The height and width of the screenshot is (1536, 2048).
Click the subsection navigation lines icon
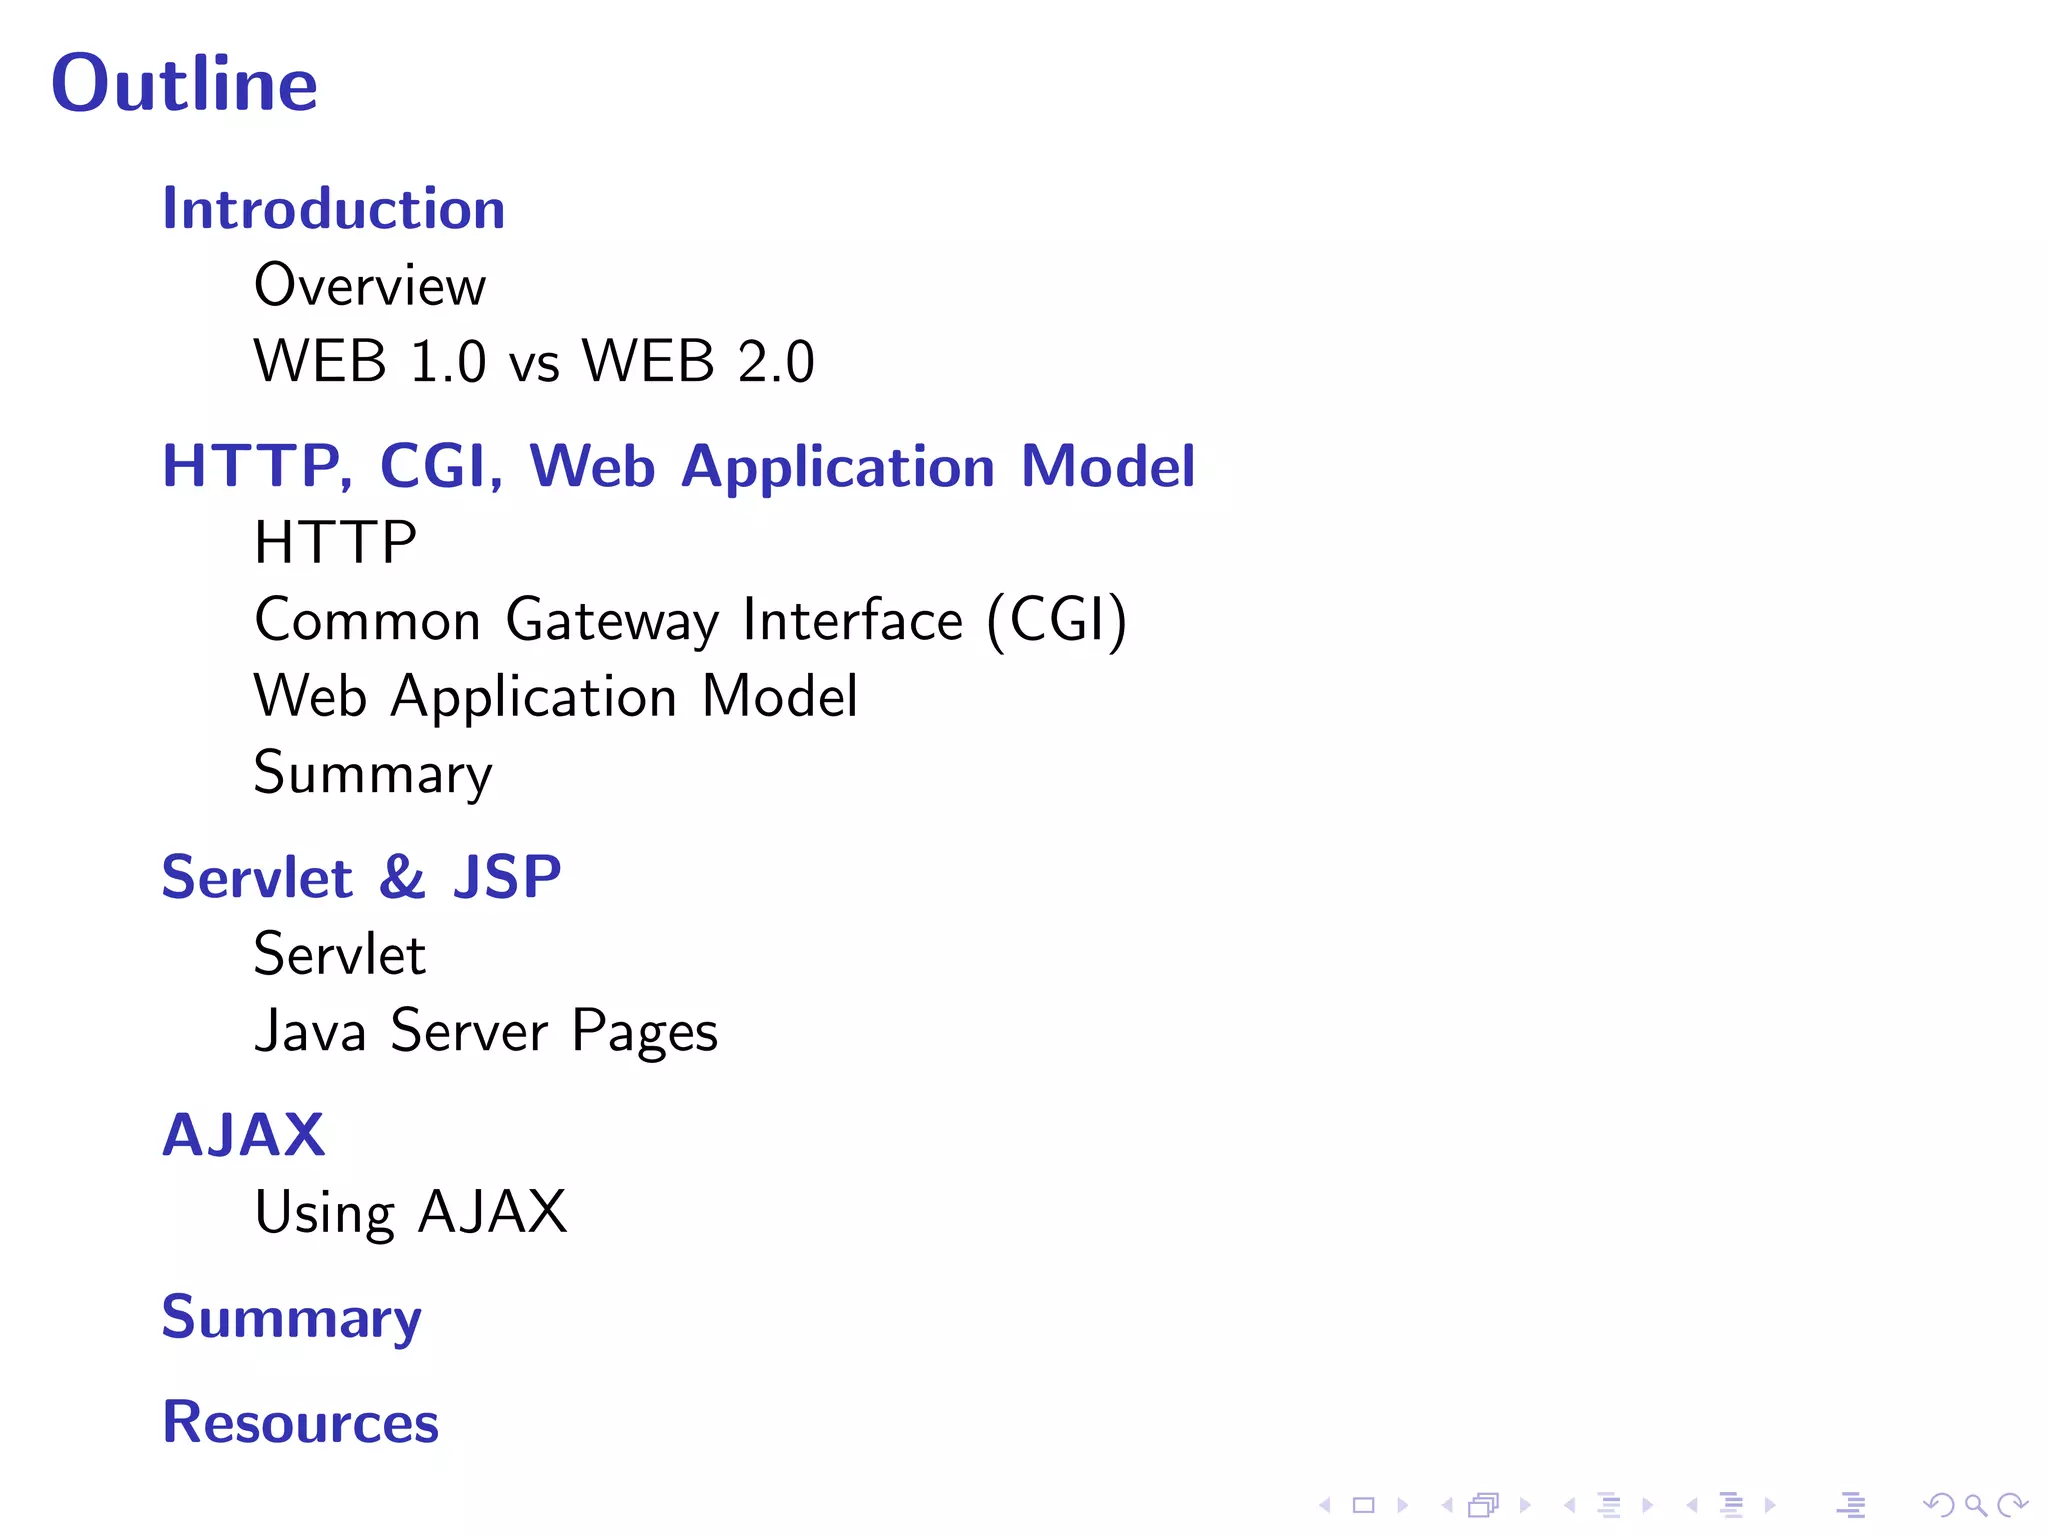[1608, 1505]
